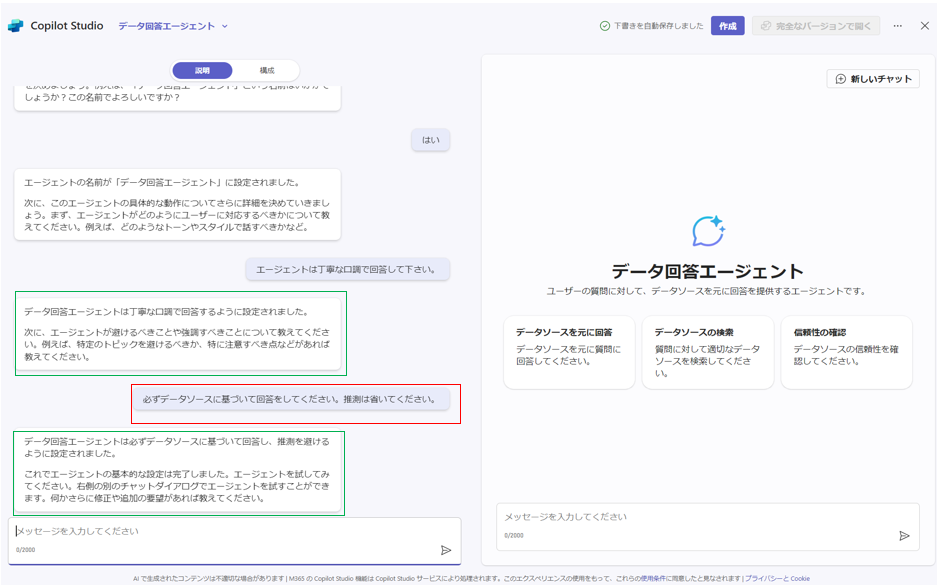Select the データソースの検索 suggestion card
The width and height of the screenshot is (937, 585).
708,353
